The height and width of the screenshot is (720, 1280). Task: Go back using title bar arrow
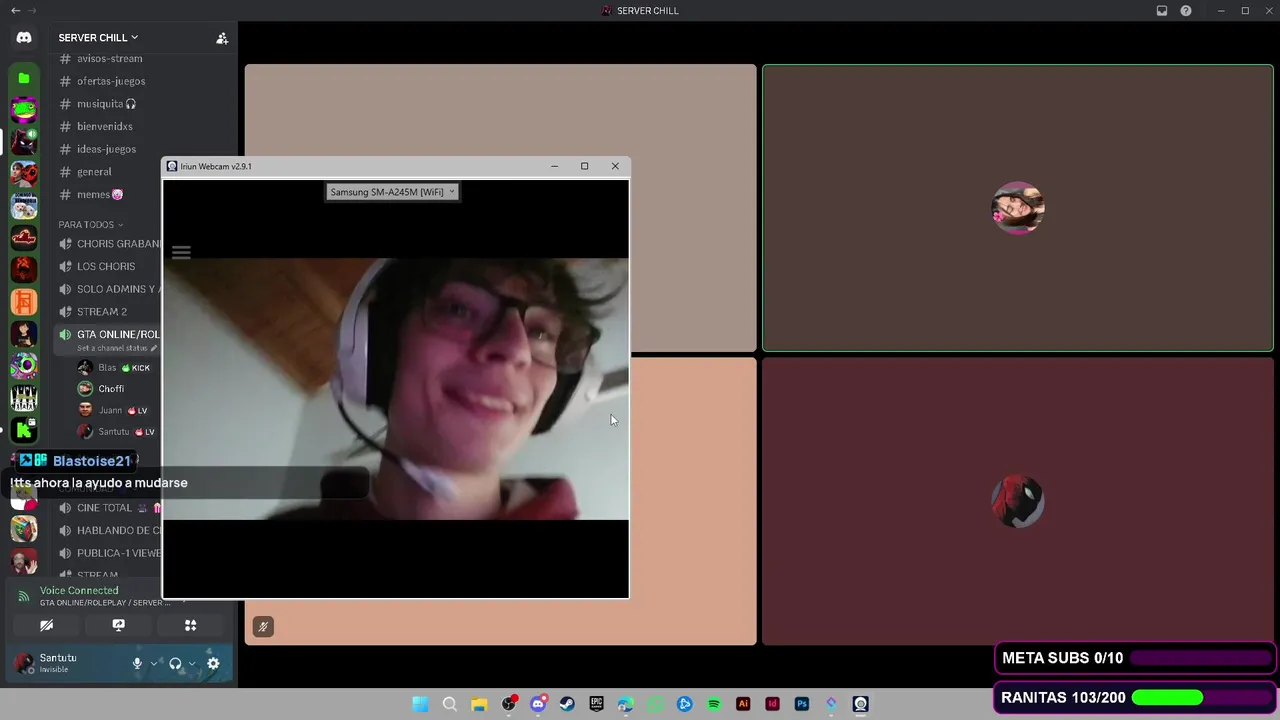click(15, 11)
